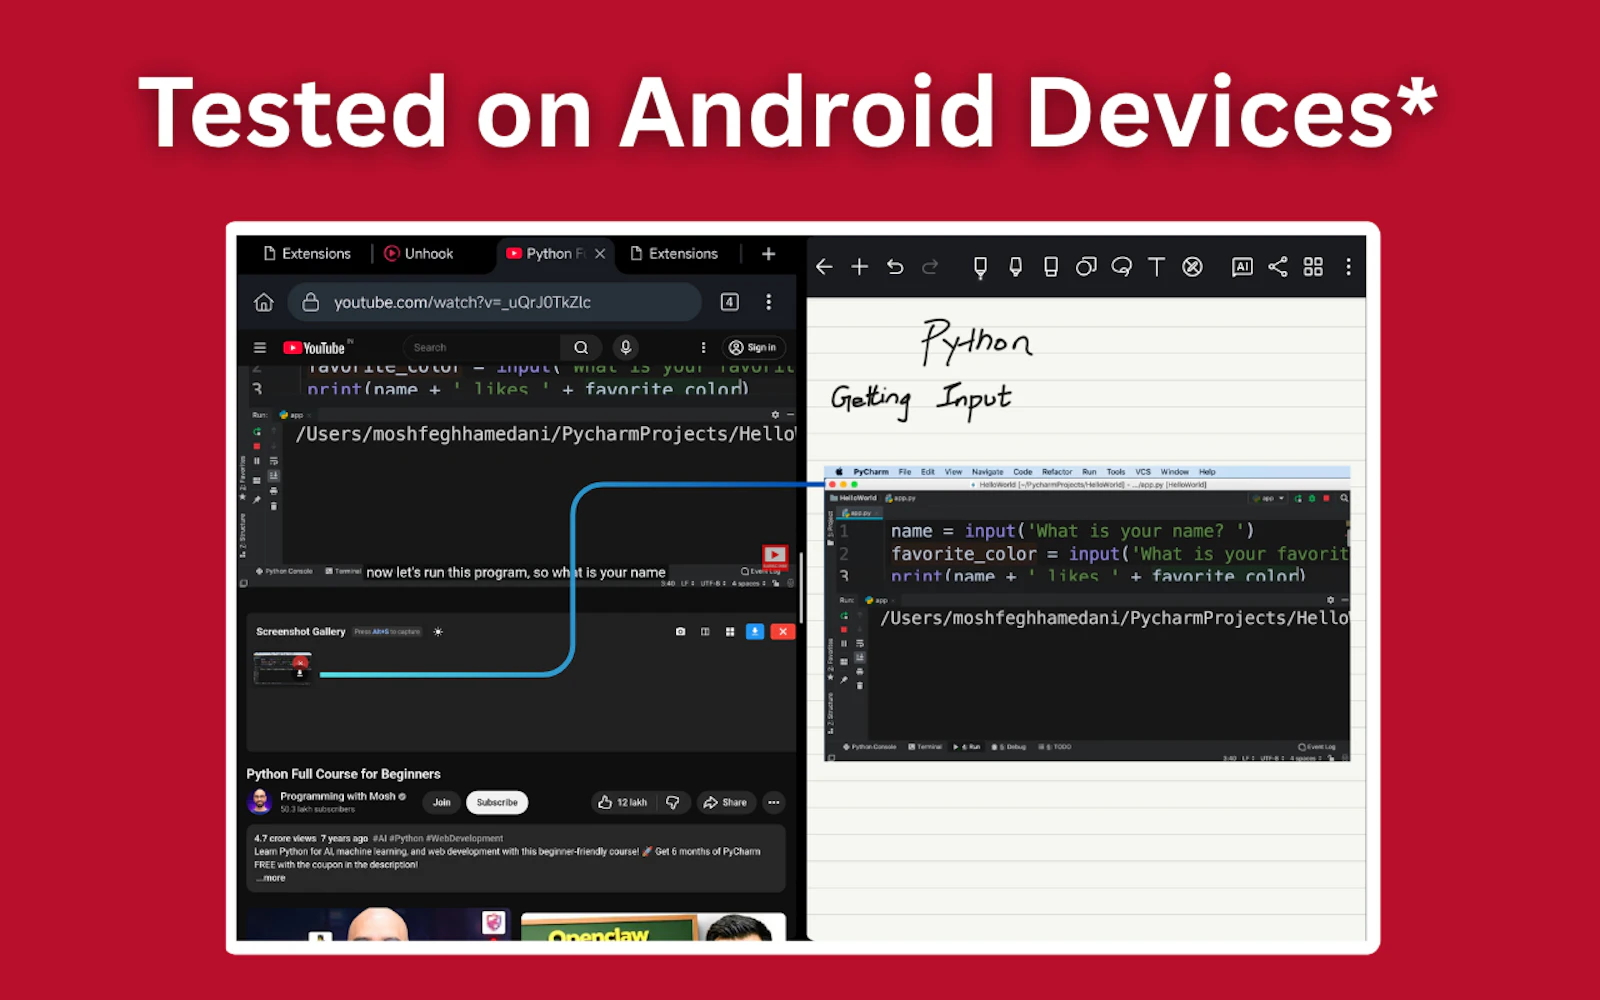This screenshot has width=1600, height=1000.
Task: Share the YouTube video
Action: click(x=725, y=802)
